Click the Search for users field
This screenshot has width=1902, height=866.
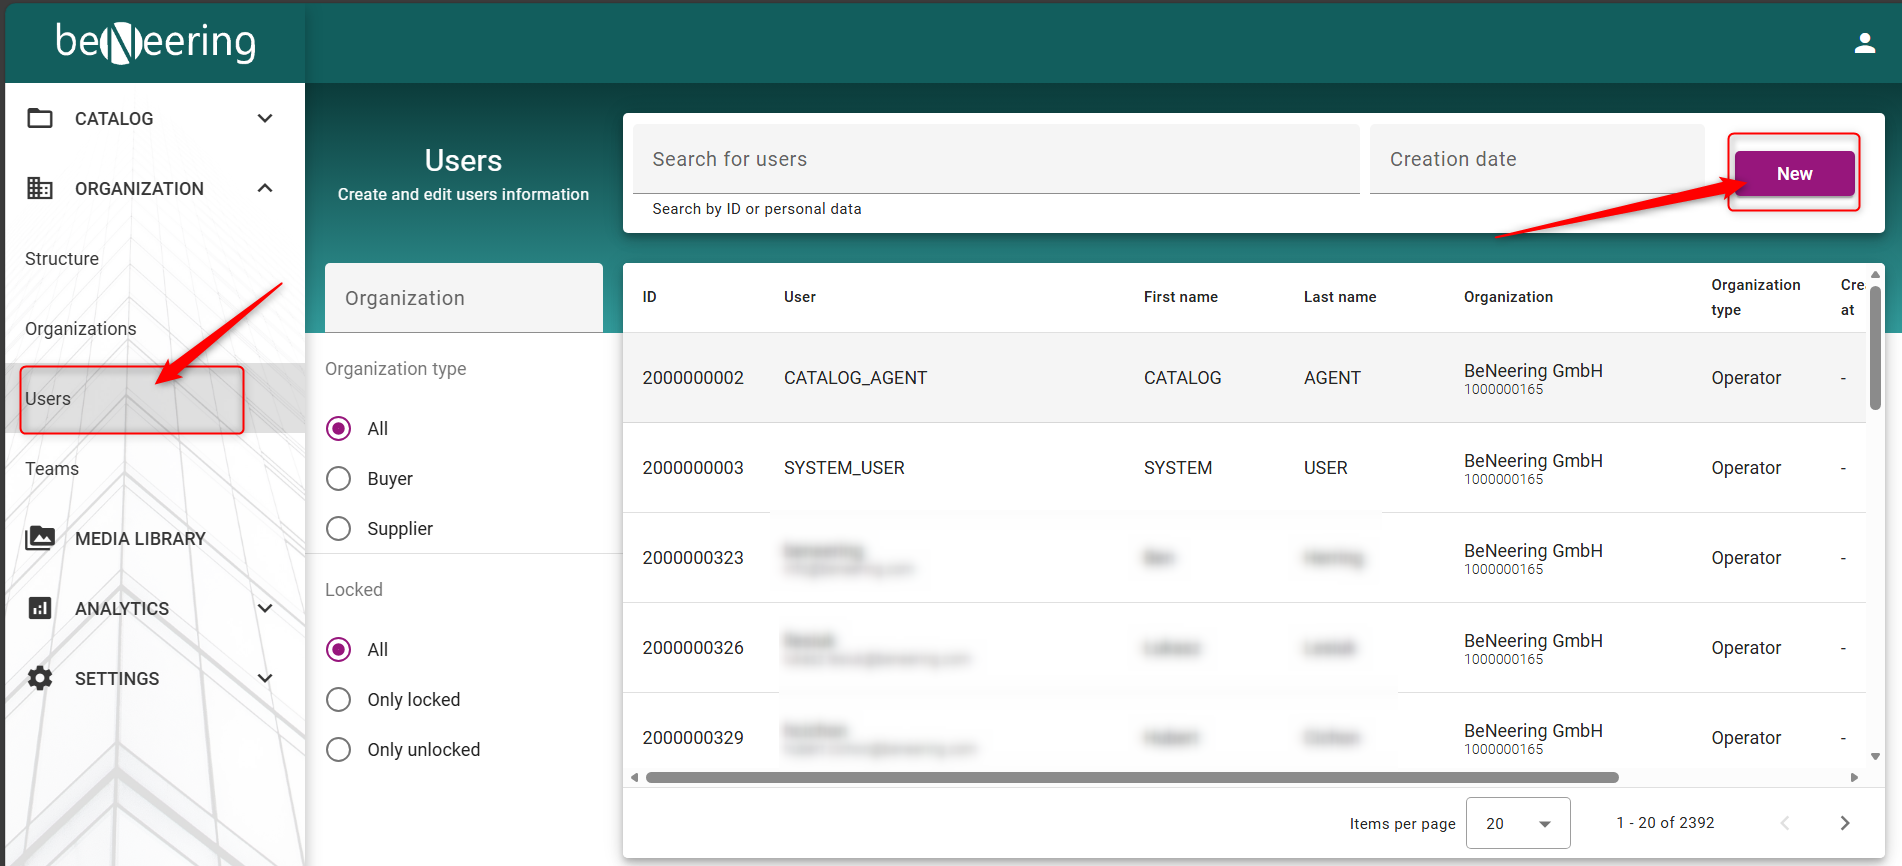tap(995, 159)
